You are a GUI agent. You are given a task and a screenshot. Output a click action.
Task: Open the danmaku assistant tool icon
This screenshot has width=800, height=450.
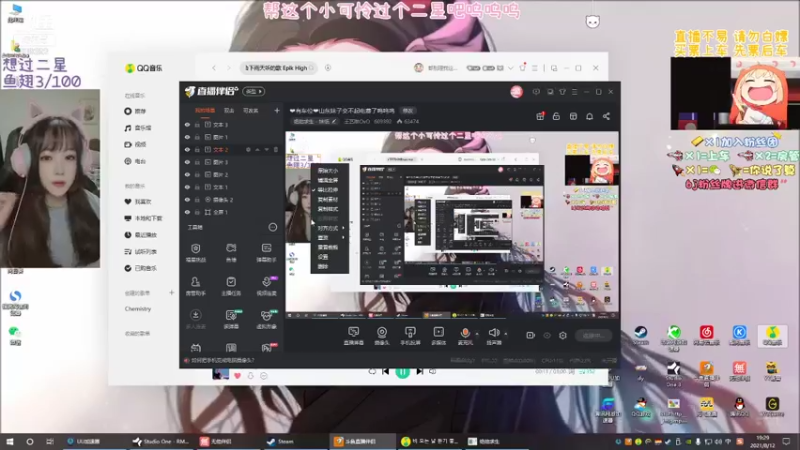[x=266, y=252]
